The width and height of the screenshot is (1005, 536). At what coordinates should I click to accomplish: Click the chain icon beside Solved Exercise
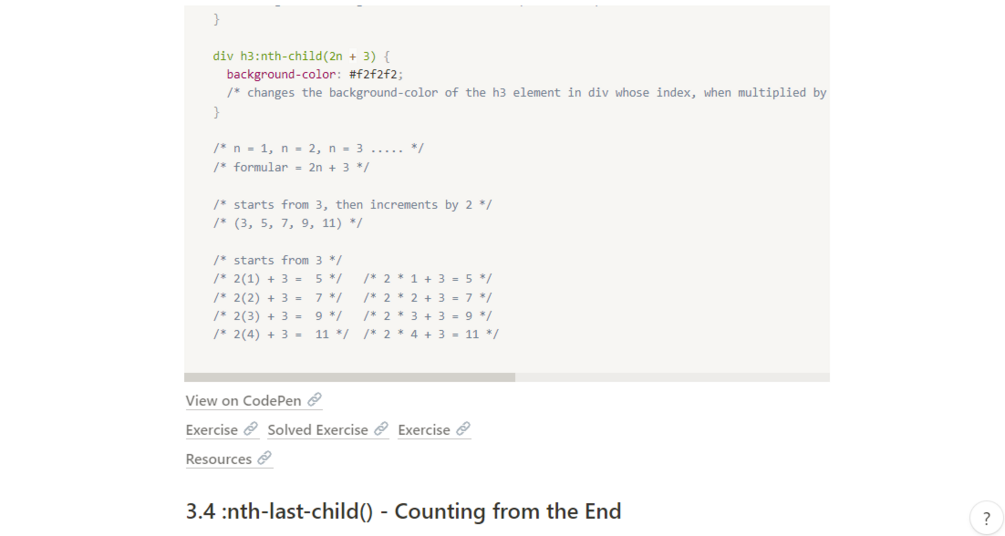click(381, 429)
